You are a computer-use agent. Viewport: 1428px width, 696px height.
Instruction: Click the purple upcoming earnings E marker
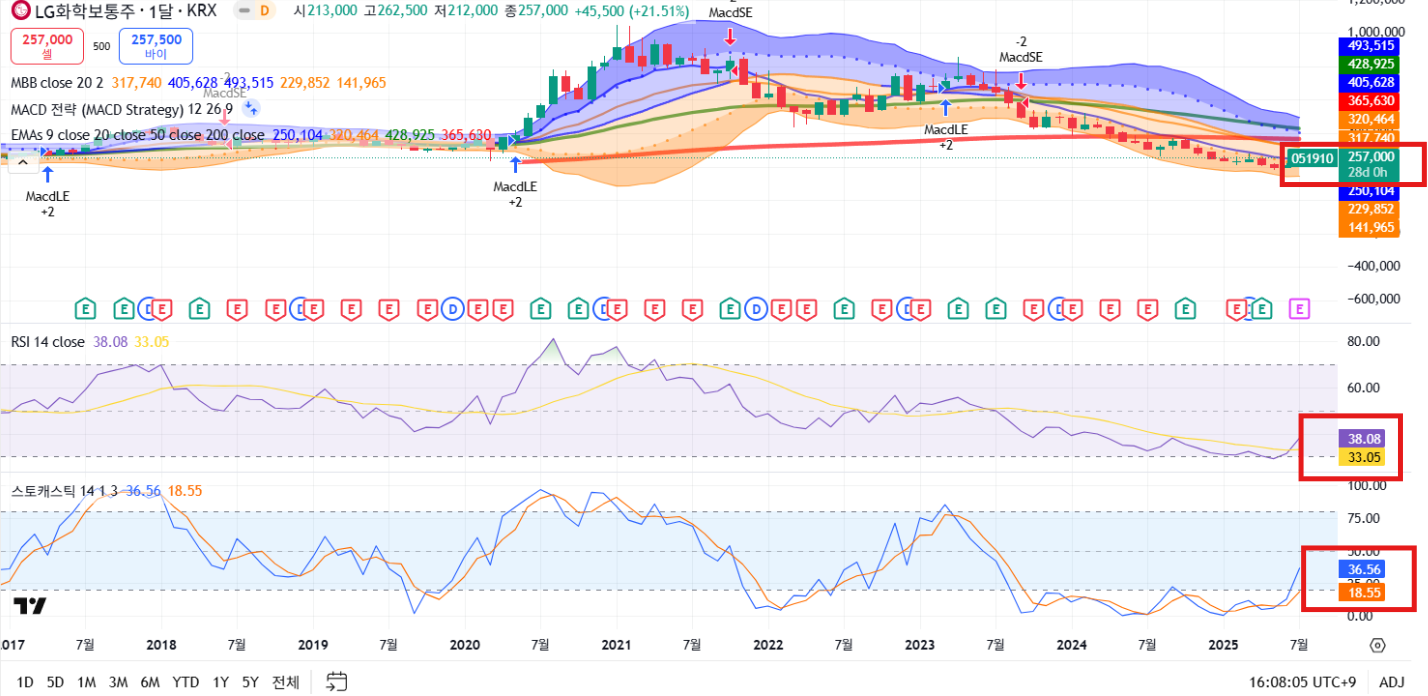pyautogui.click(x=1298, y=308)
